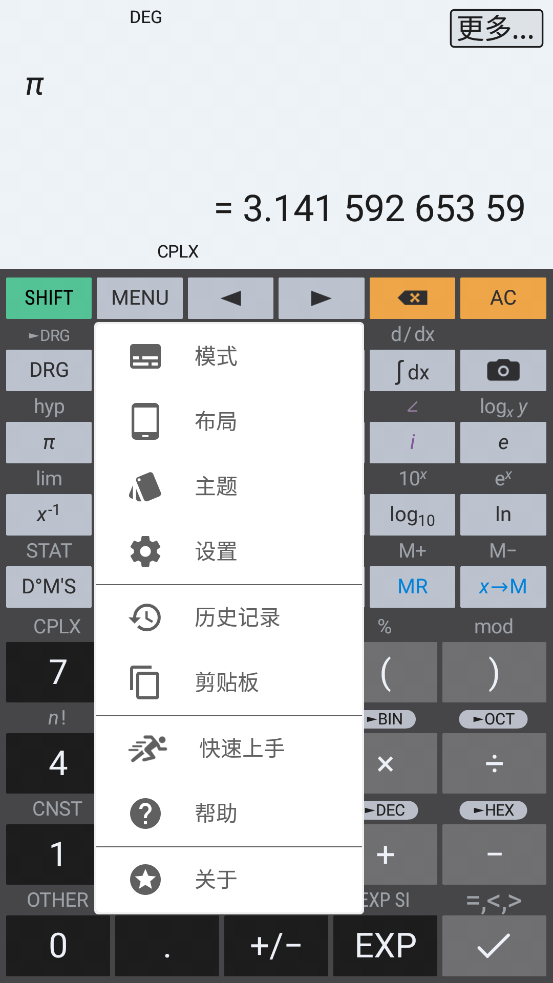Viewport: 553px width, 983px height.
Task: Click the history clock icon
Action: pos(145,618)
